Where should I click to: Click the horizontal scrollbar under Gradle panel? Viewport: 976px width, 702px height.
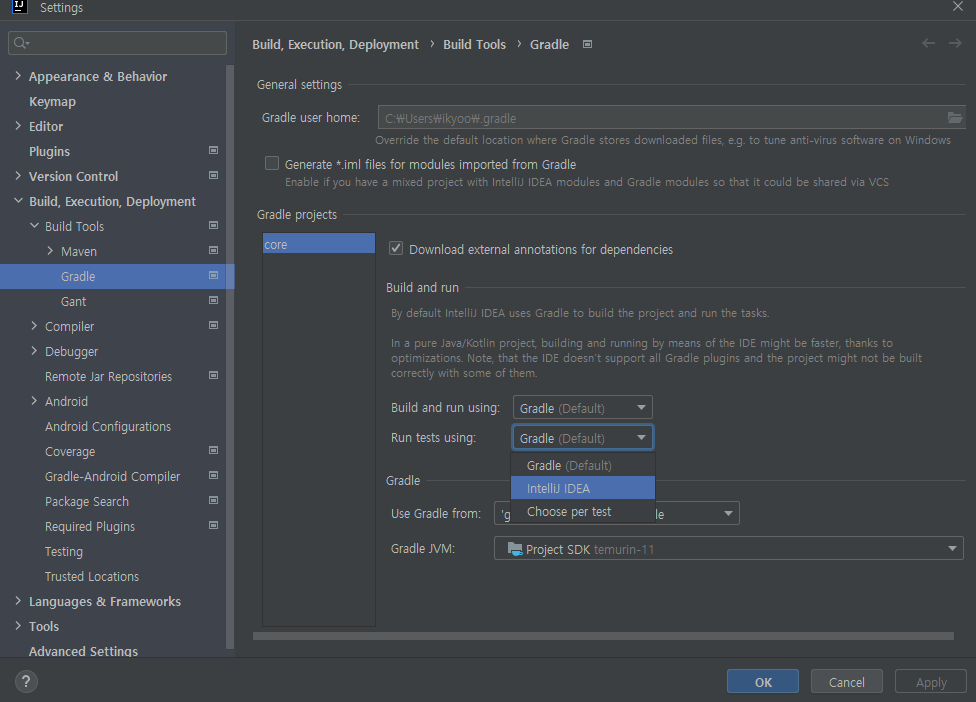click(x=603, y=636)
